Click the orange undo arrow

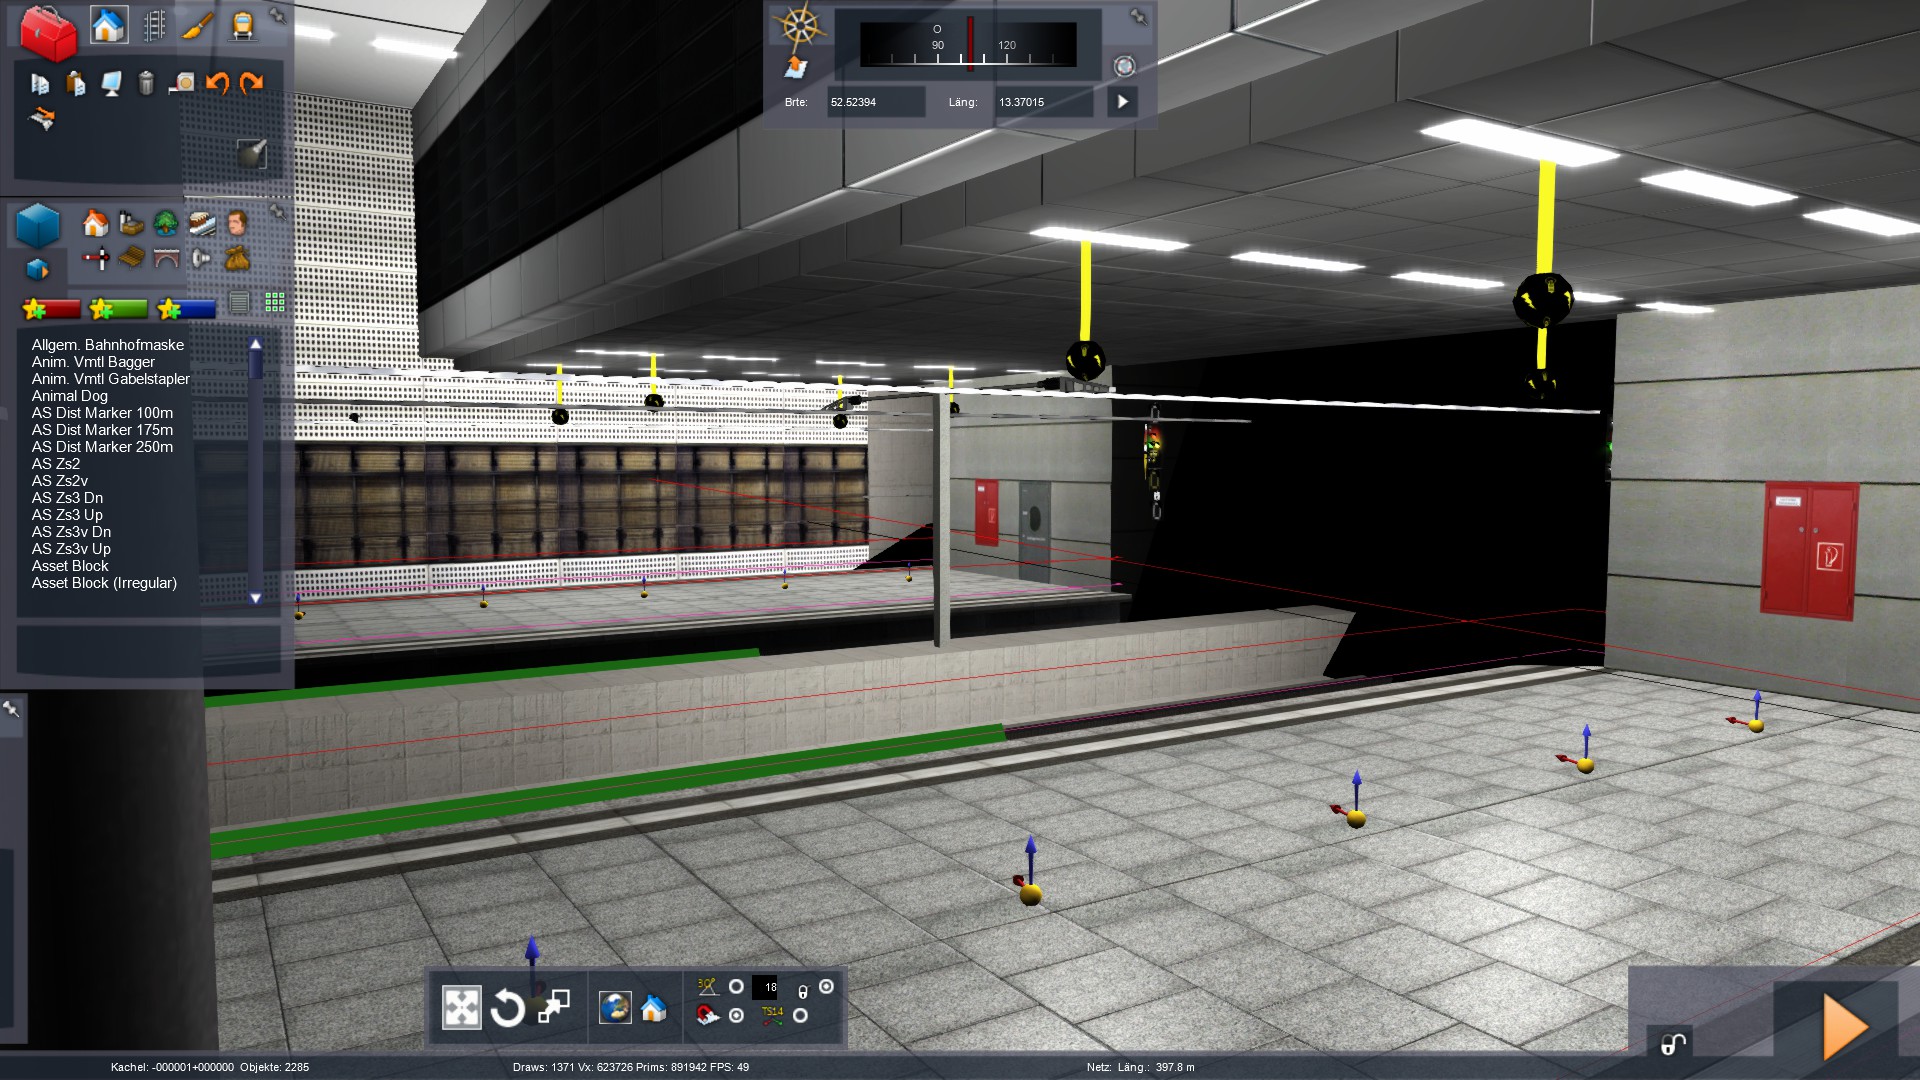pos(217,83)
